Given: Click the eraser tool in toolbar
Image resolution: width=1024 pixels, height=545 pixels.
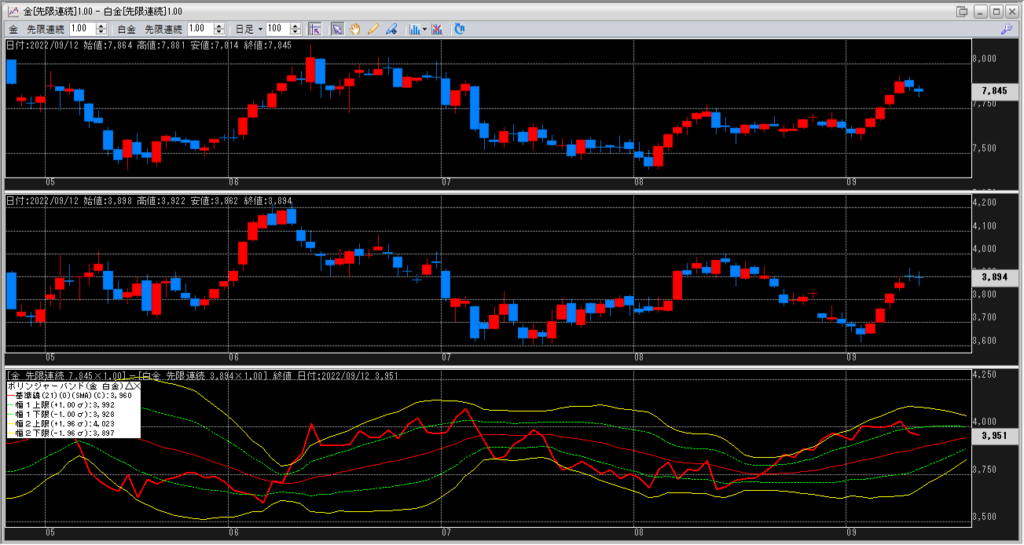Looking at the screenshot, I should point(390,29).
